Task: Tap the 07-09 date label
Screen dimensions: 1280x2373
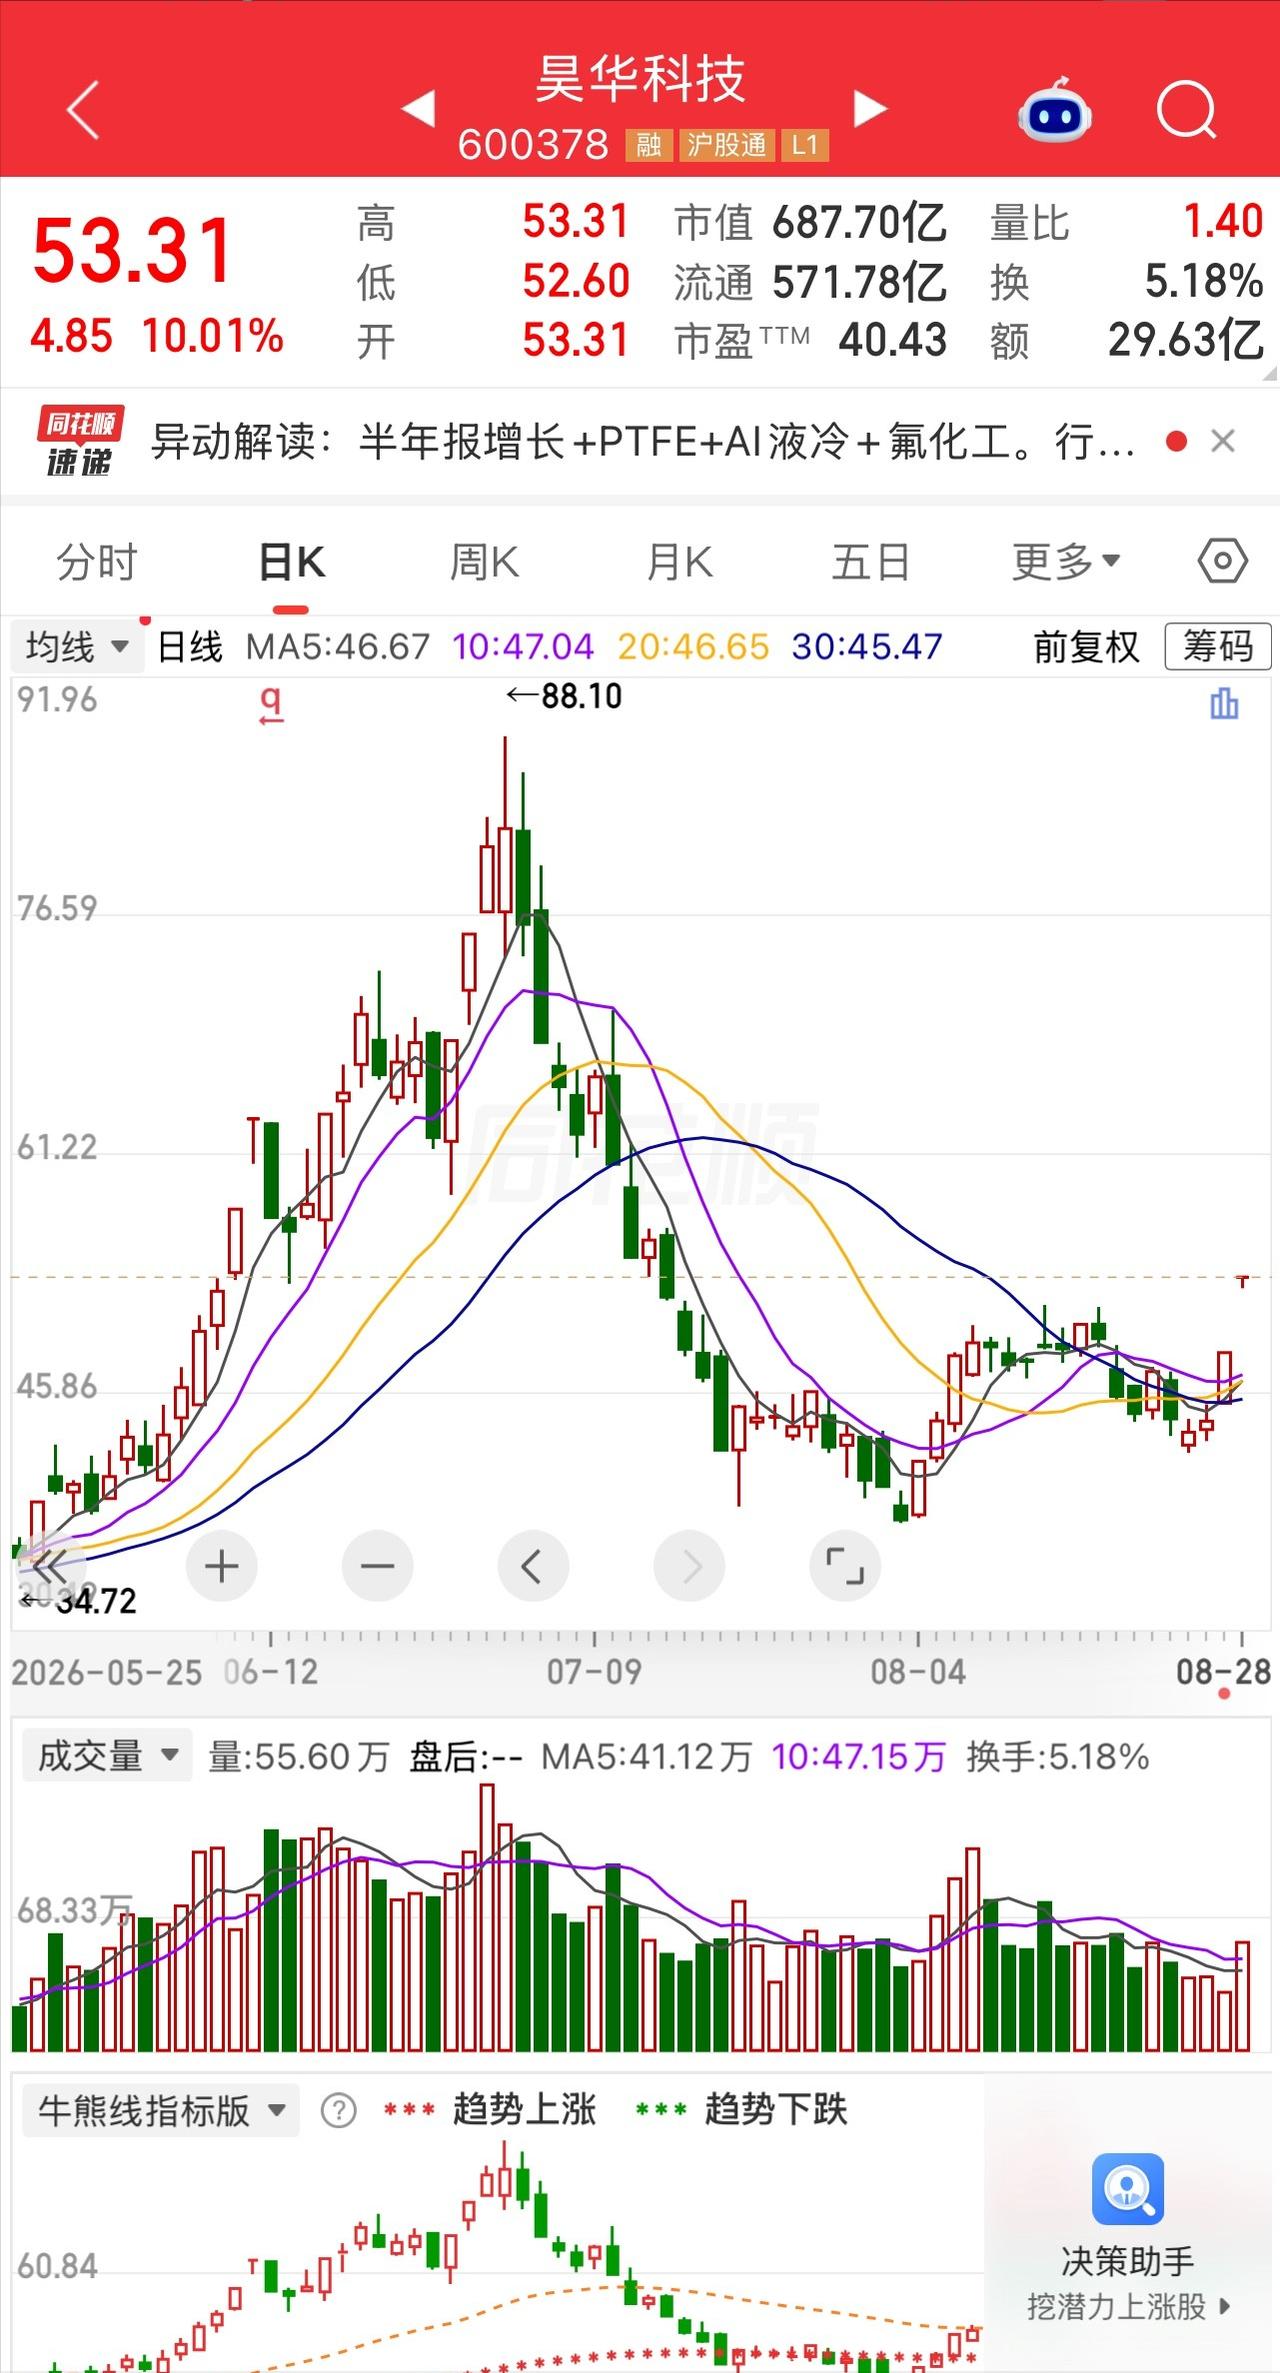Action: (x=594, y=1671)
